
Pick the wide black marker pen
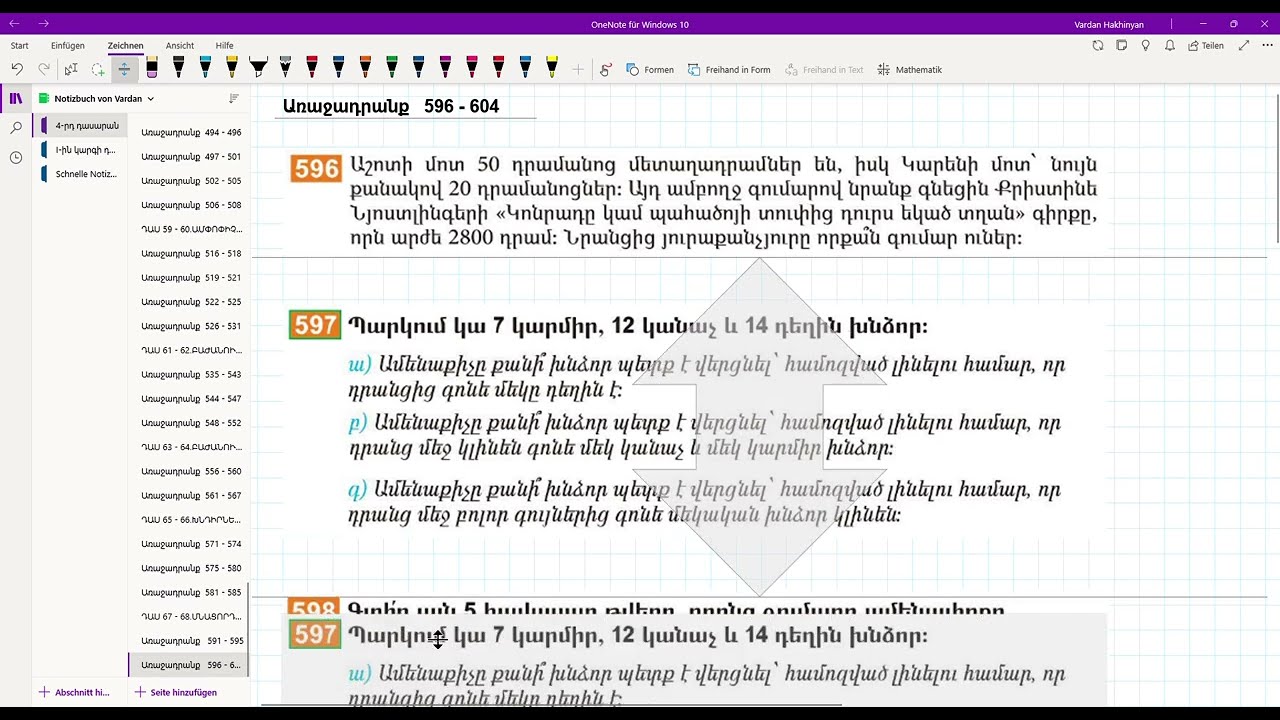[259, 67]
